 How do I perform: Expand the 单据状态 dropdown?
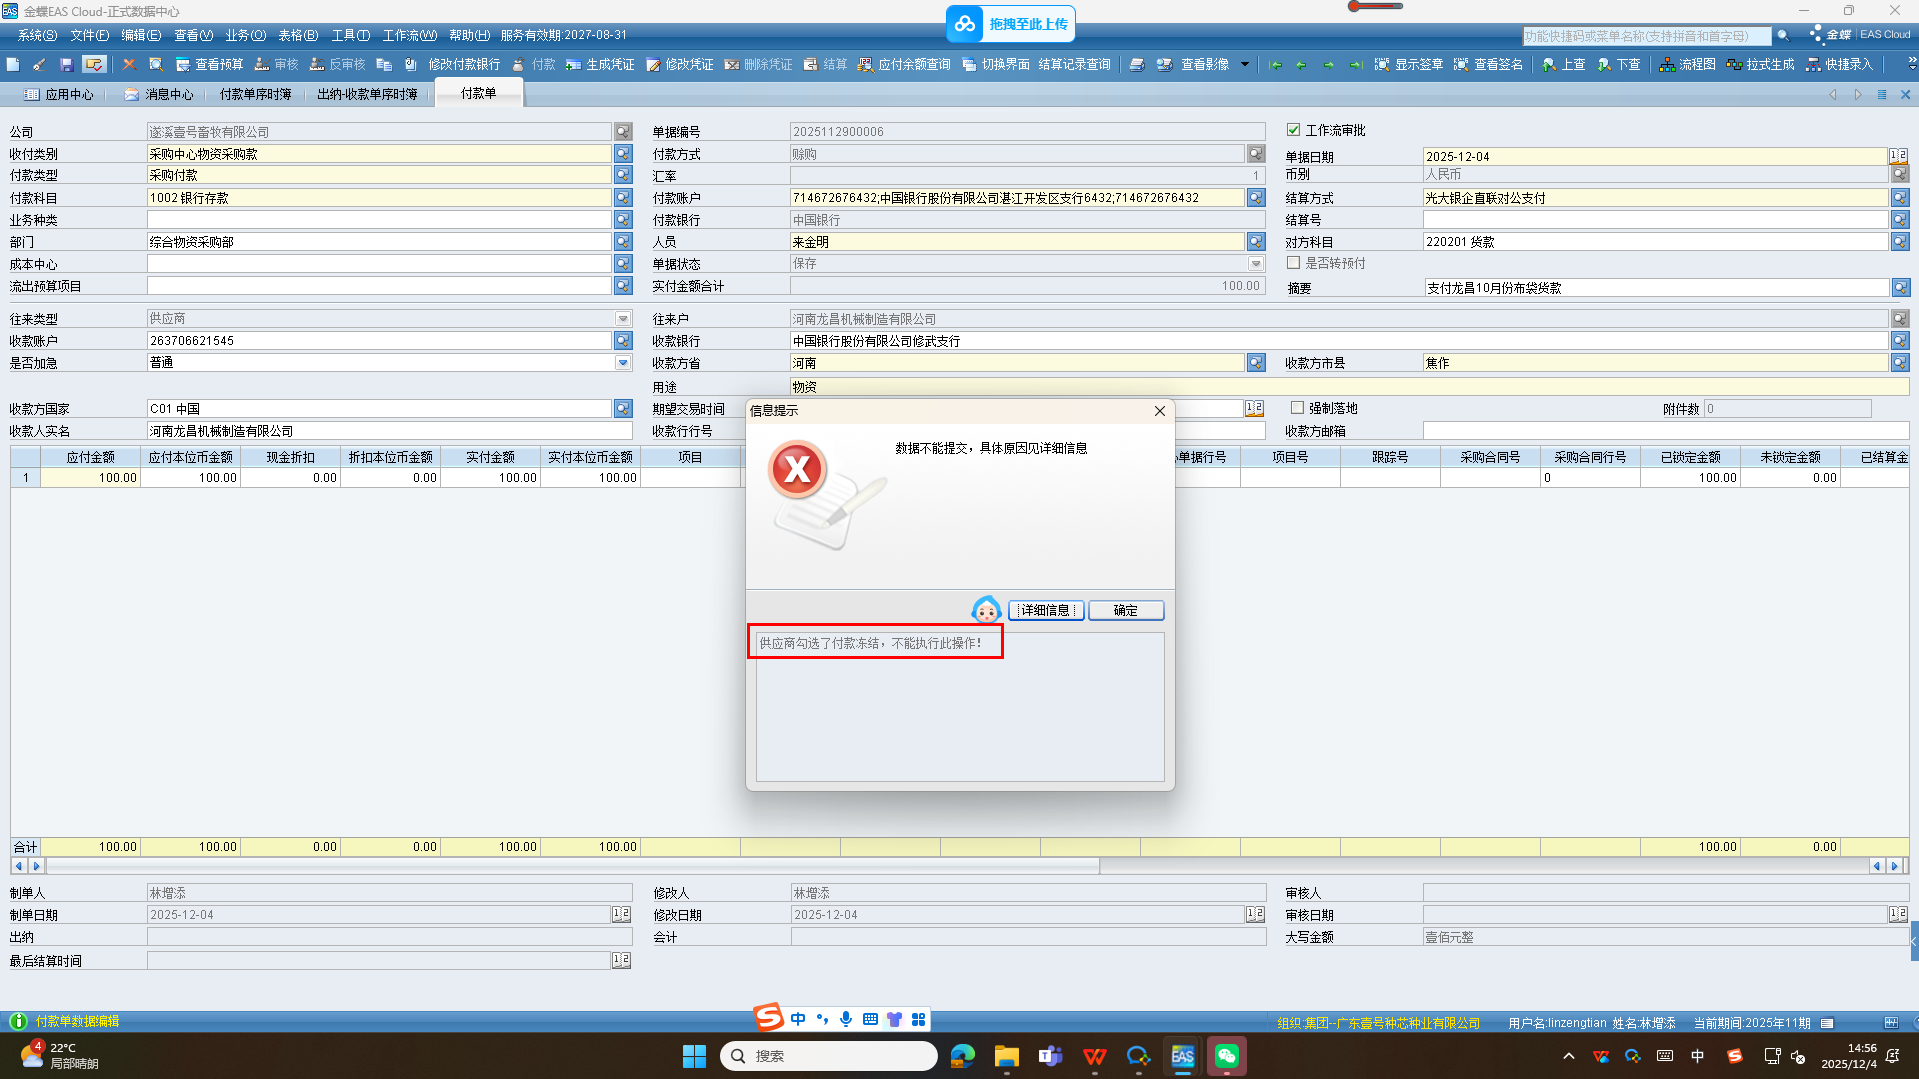click(1256, 264)
